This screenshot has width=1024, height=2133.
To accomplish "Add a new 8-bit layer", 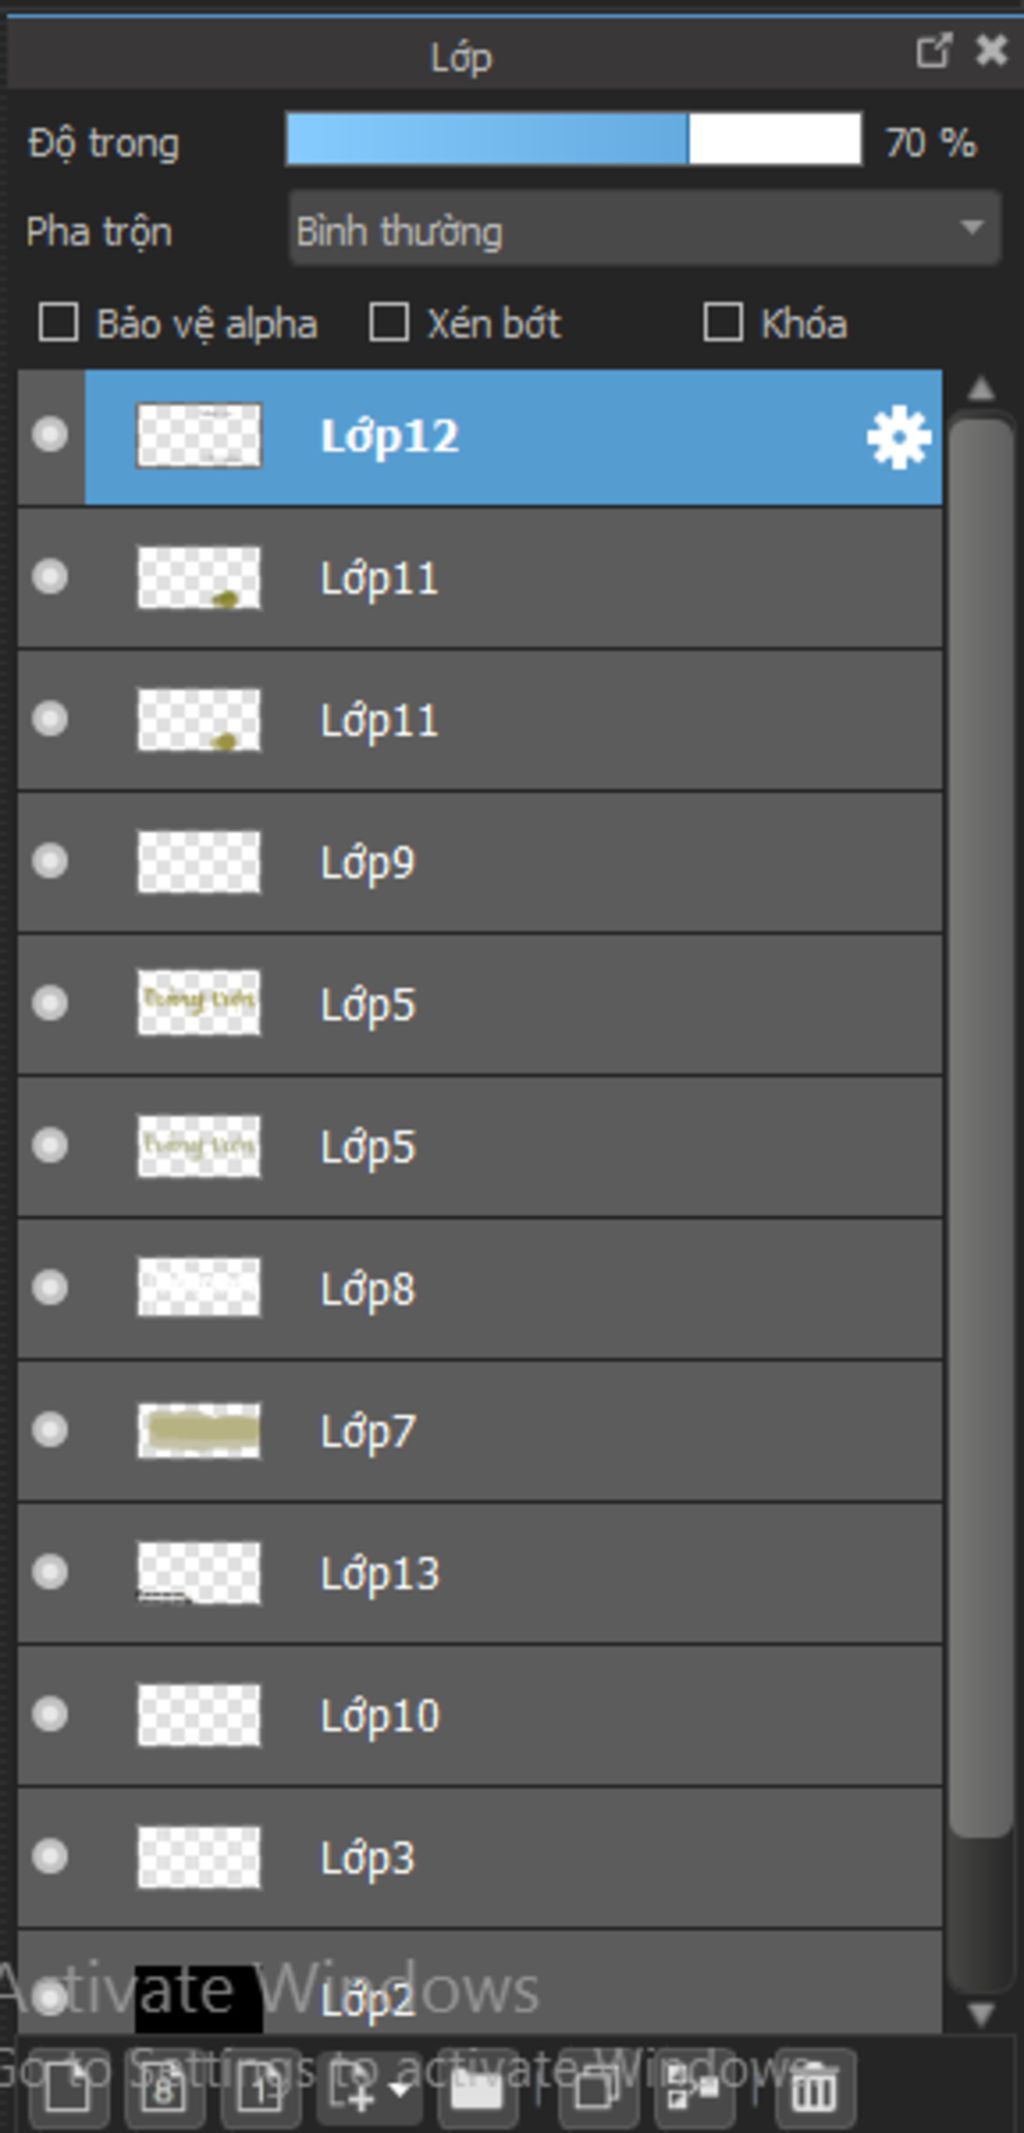I will [x=164, y=2087].
